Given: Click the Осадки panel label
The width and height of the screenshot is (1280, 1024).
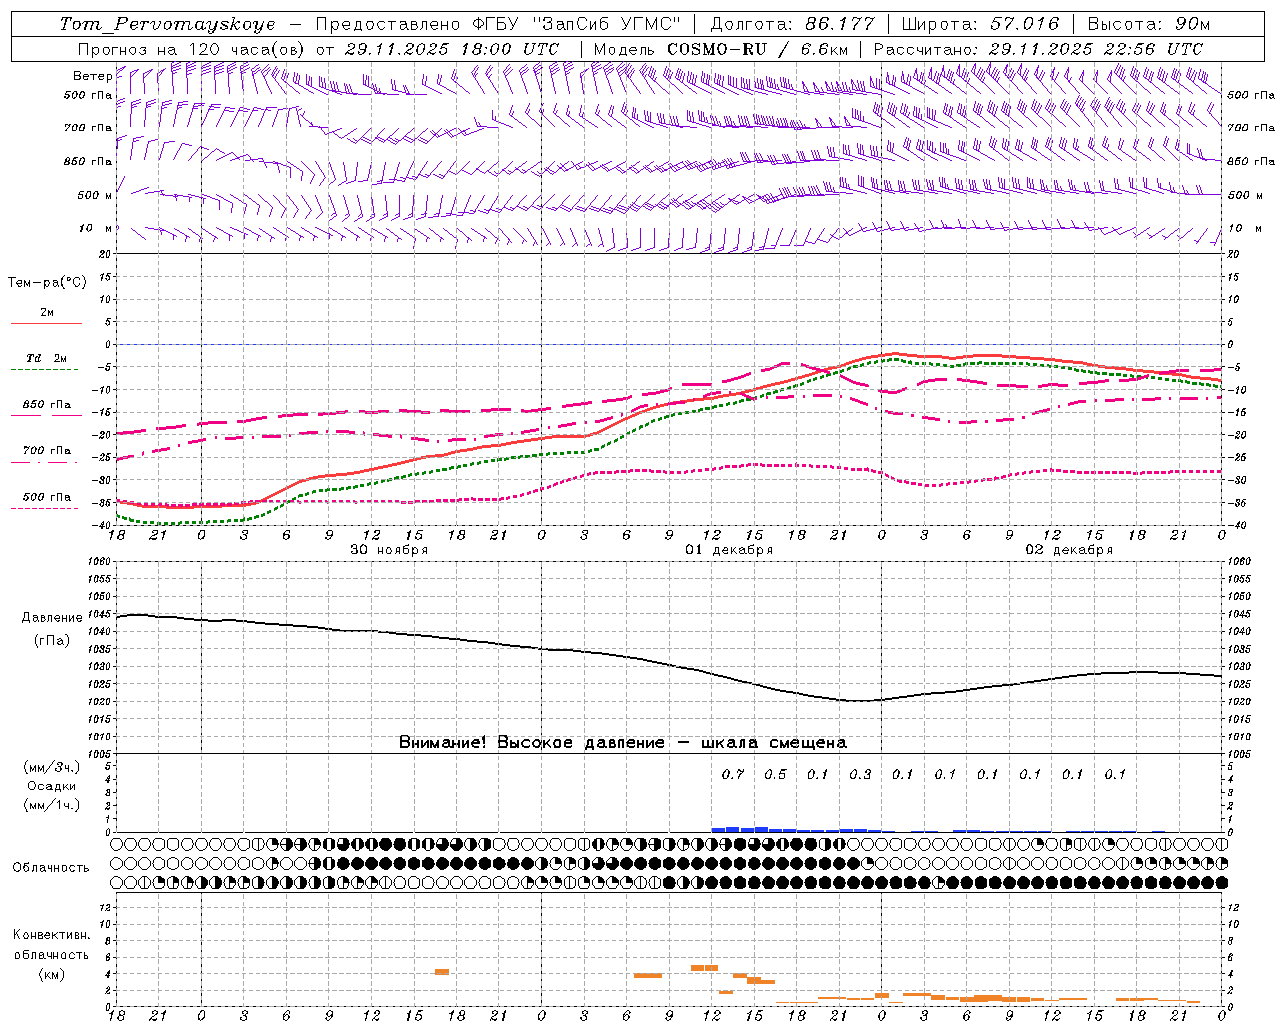Looking at the screenshot, I should click(51, 786).
